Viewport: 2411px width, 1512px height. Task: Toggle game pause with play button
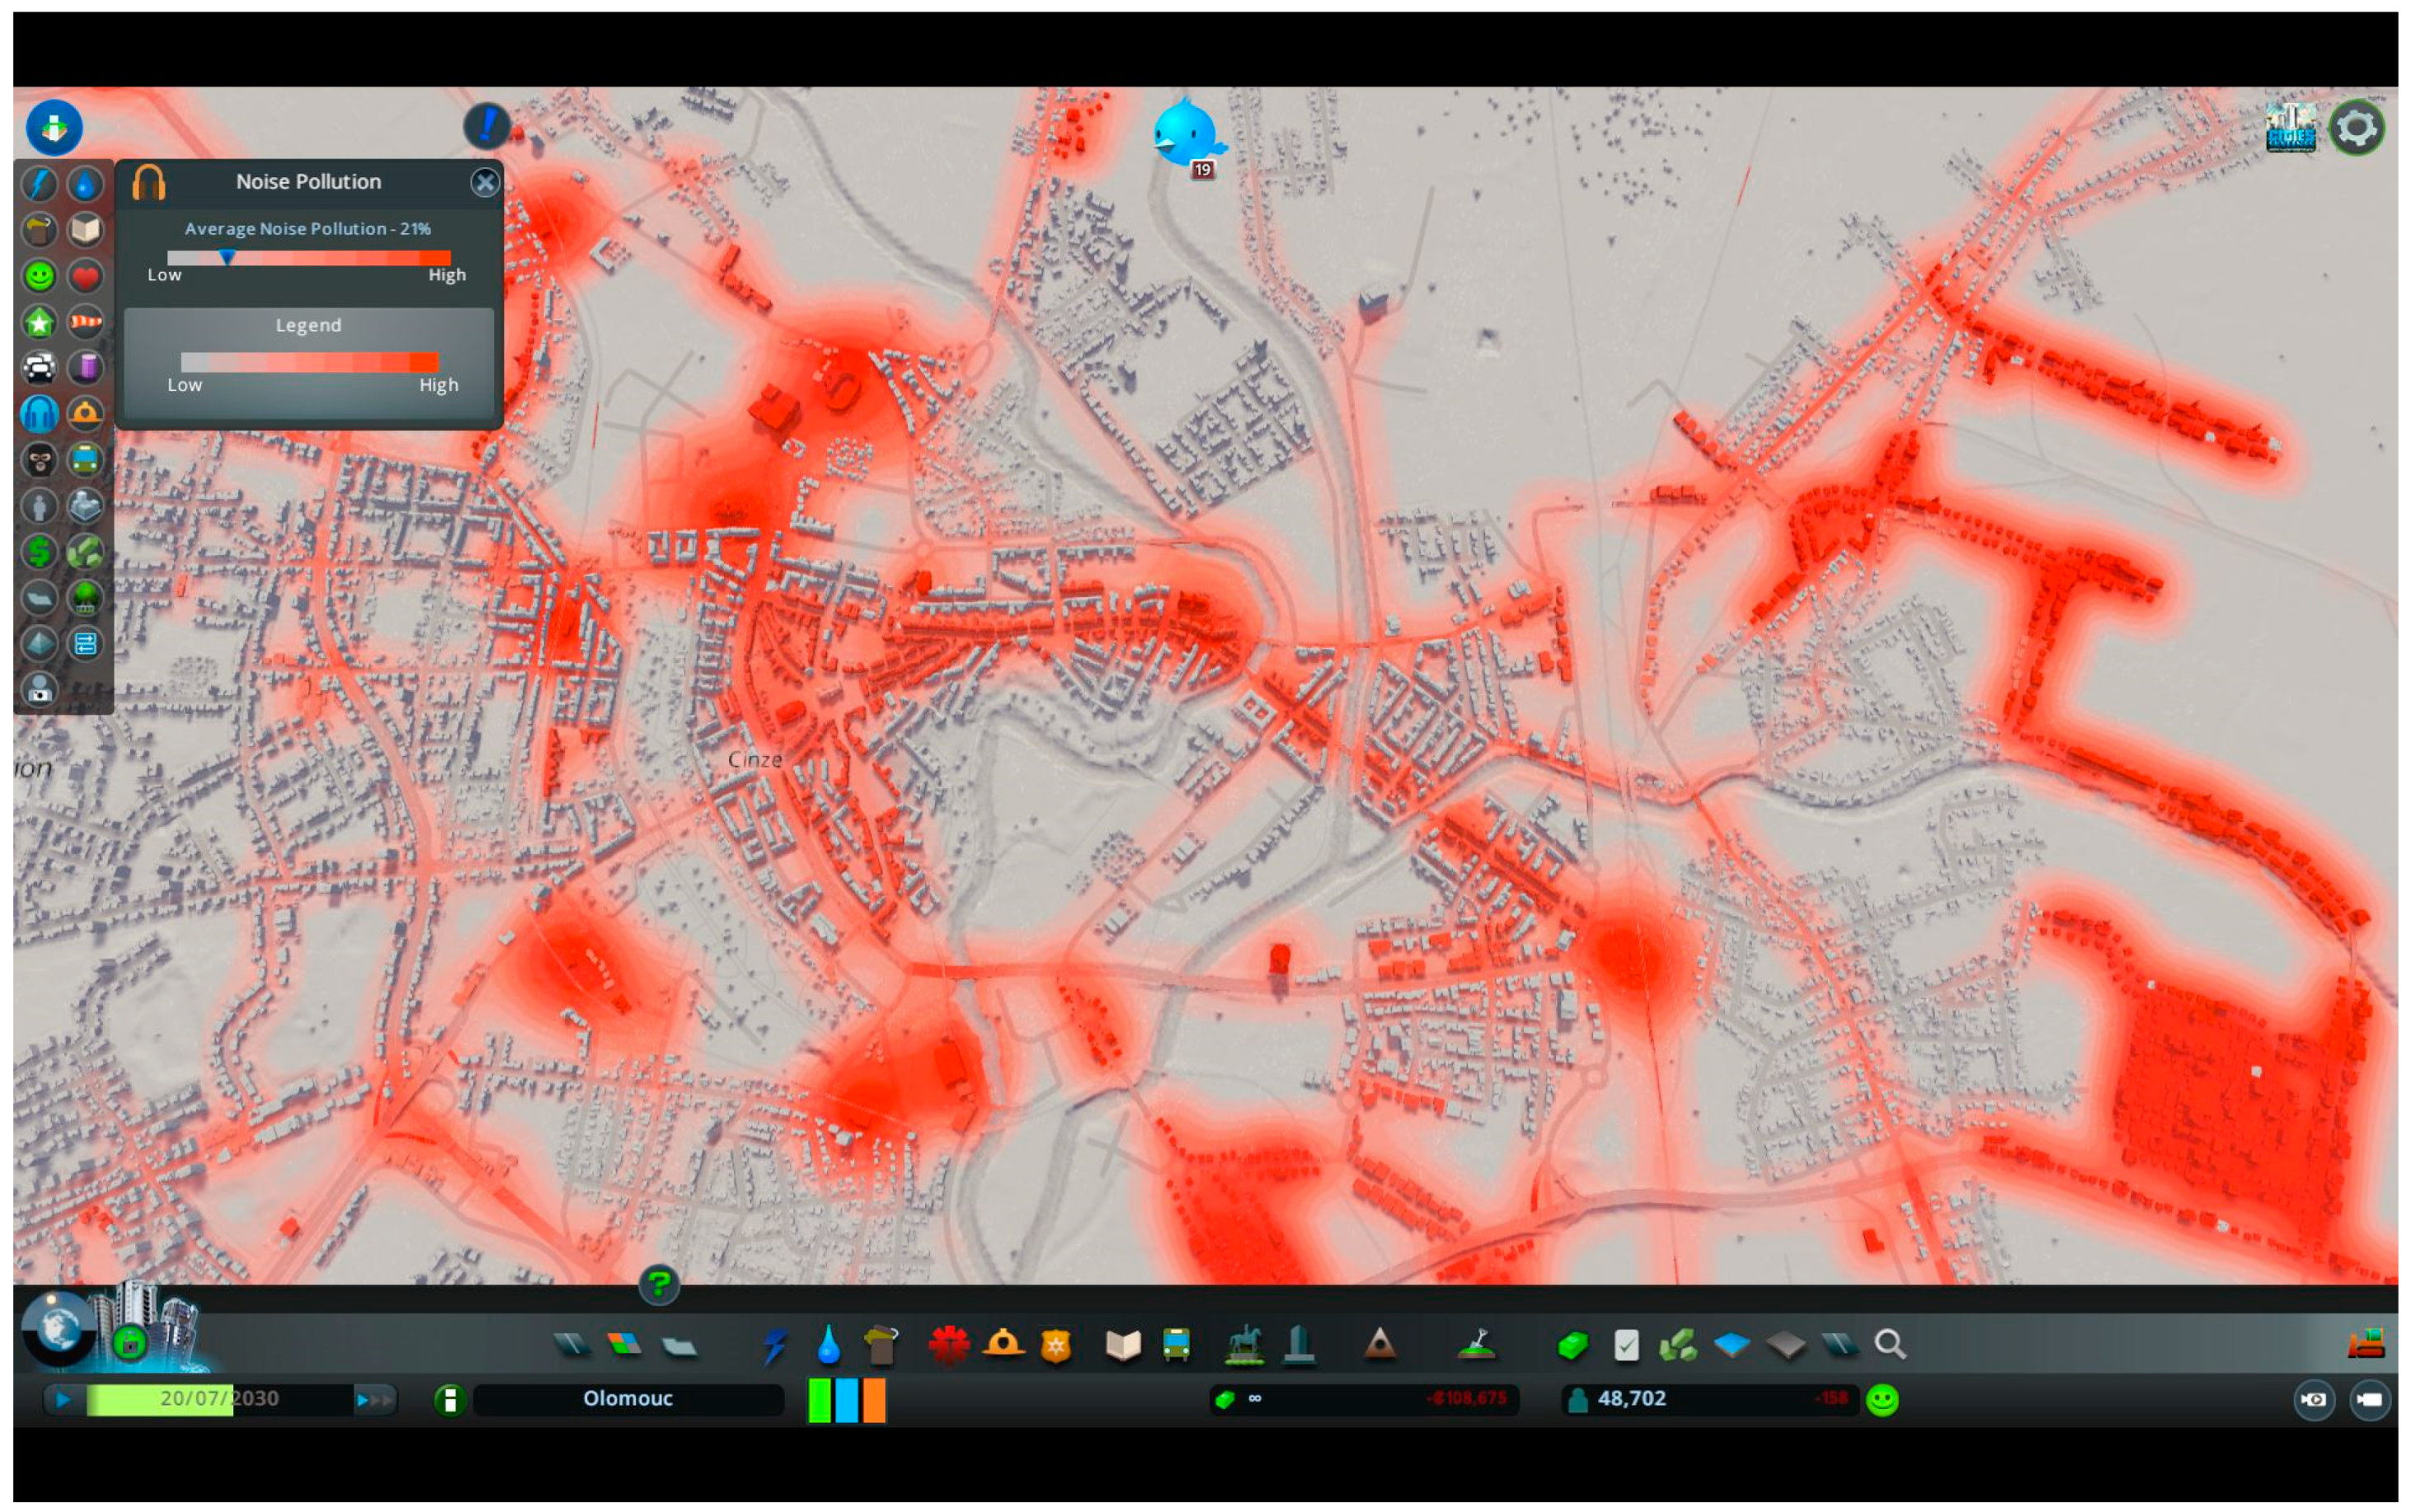click(63, 1399)
